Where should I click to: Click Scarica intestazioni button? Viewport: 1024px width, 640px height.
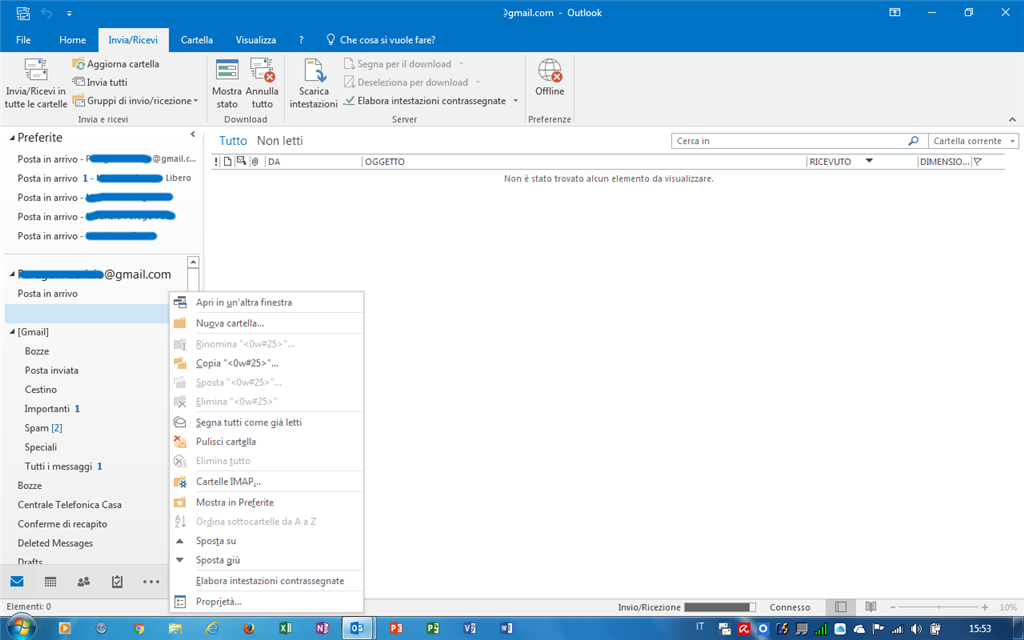pyautogui.click(x=313, y=84)
